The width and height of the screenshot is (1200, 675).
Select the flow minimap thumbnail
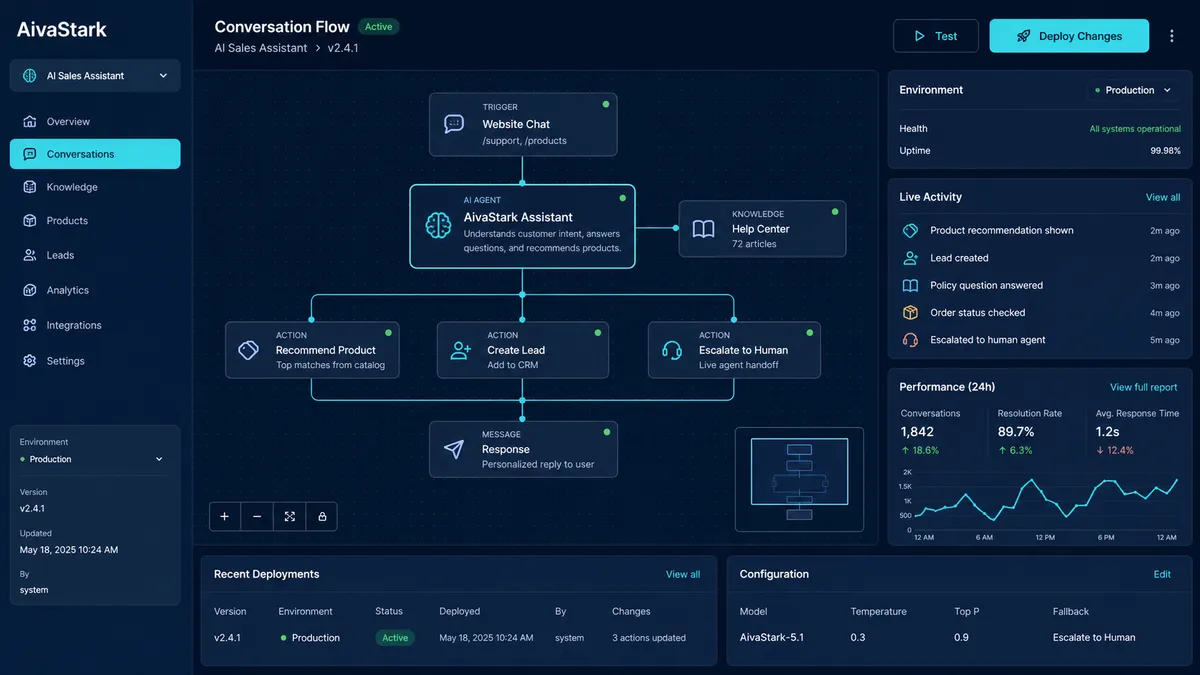point(799,479)
